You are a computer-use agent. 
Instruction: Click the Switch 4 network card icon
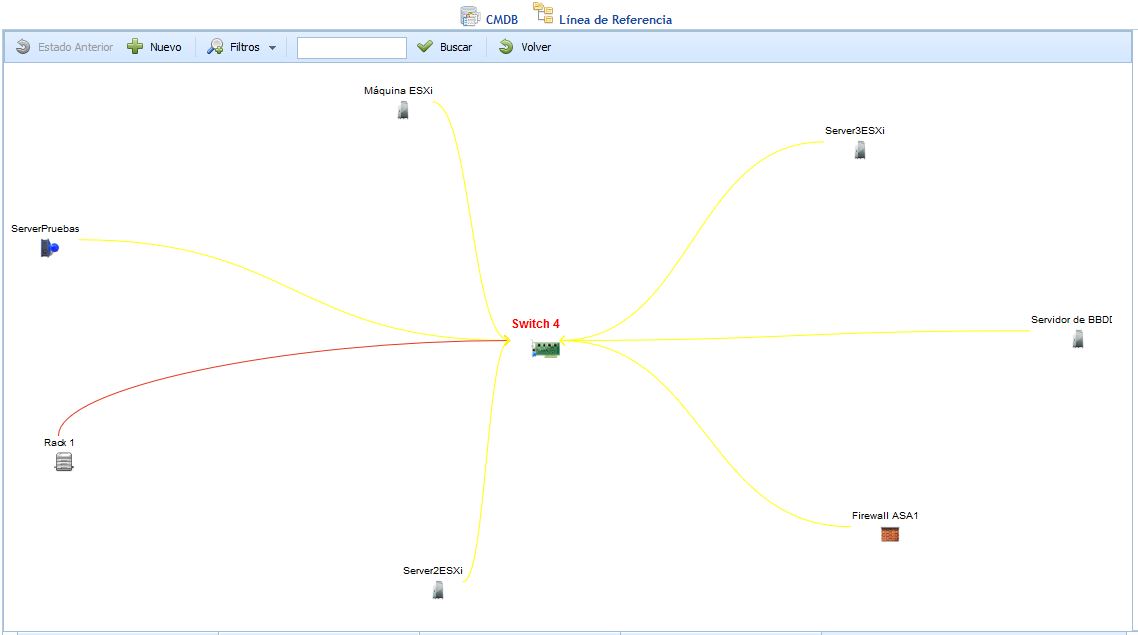[x=546, y=348]
